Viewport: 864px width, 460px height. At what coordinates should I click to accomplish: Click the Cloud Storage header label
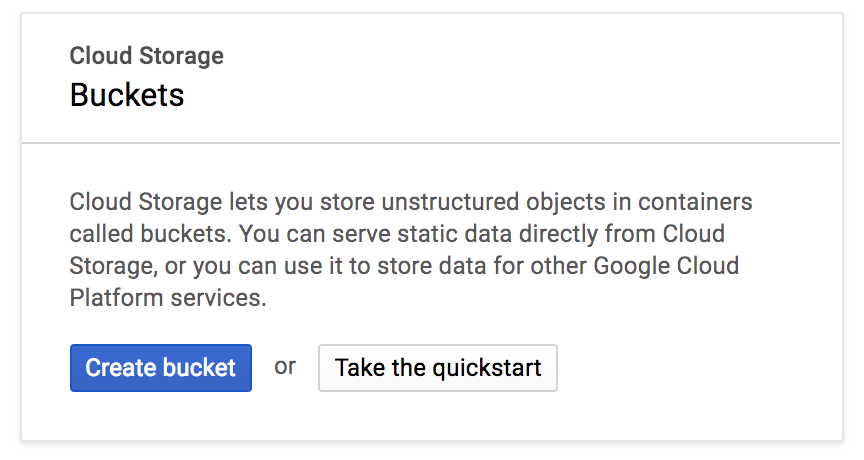[x=147, y=56]
